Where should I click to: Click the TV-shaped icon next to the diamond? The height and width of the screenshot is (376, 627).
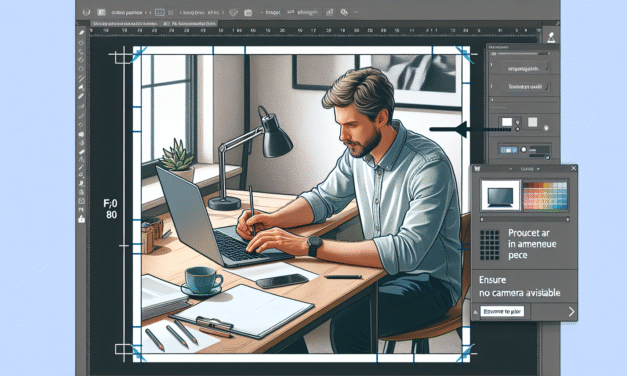tap(248, 13)
